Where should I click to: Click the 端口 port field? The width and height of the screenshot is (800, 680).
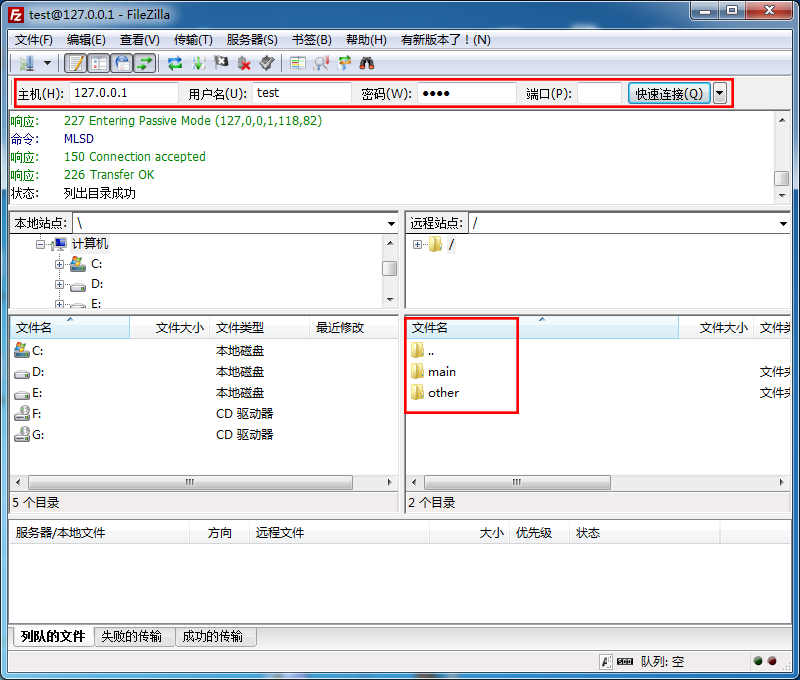599,93
